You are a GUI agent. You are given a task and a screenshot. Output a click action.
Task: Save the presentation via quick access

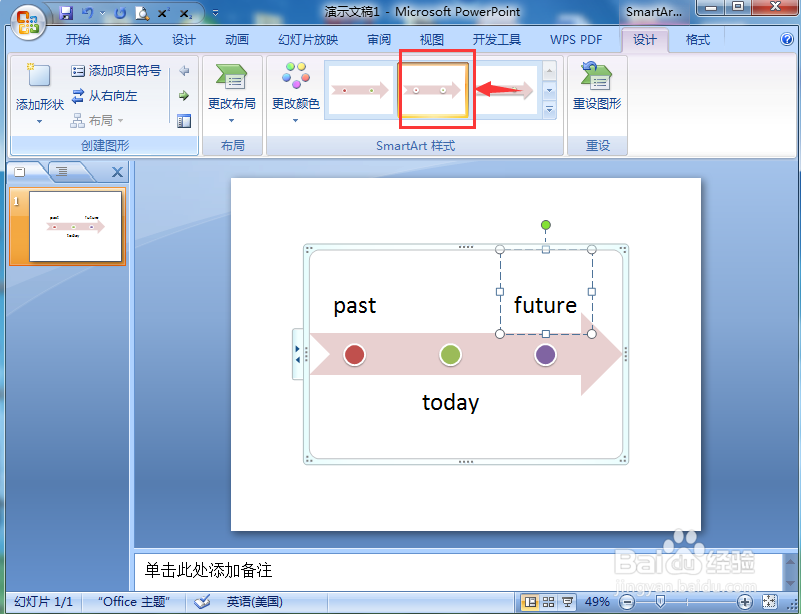tap(66, 13)
